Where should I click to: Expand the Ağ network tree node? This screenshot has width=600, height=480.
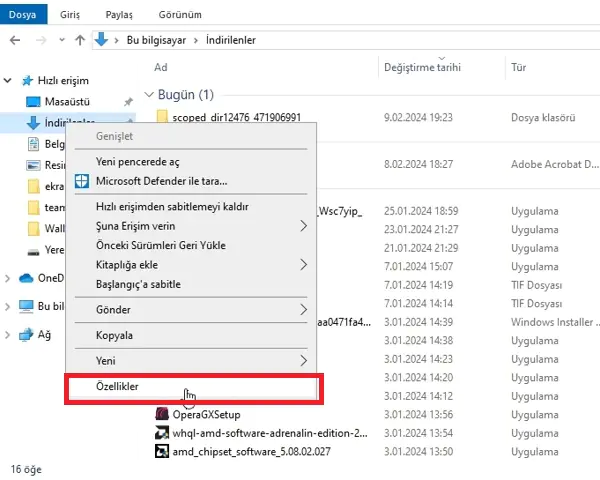[10, 335]
